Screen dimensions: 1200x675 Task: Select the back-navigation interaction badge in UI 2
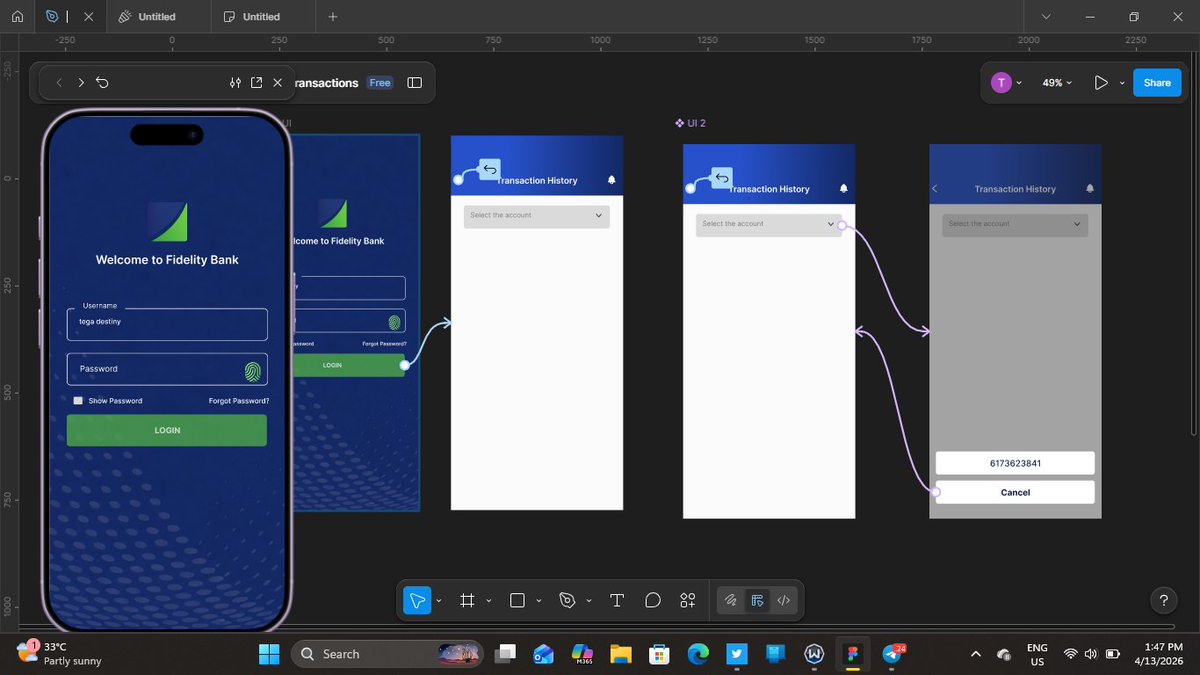point(722,177)
